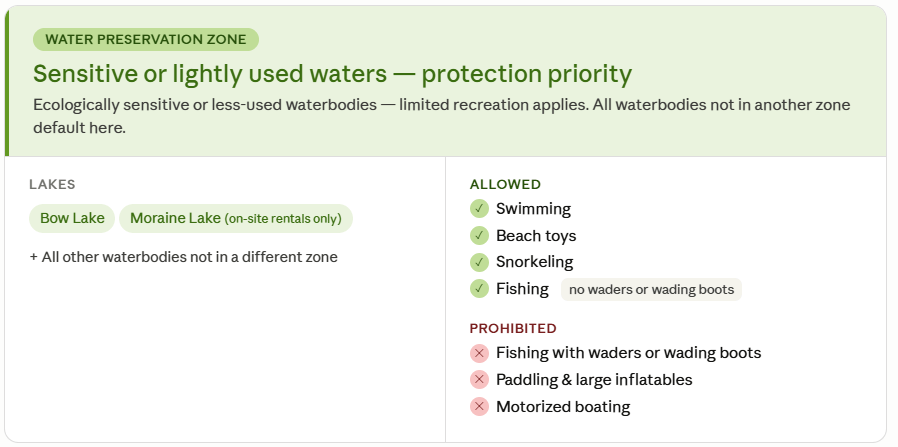
Task: Click the Motorized boating text
Action: click(x=563, y=407)
